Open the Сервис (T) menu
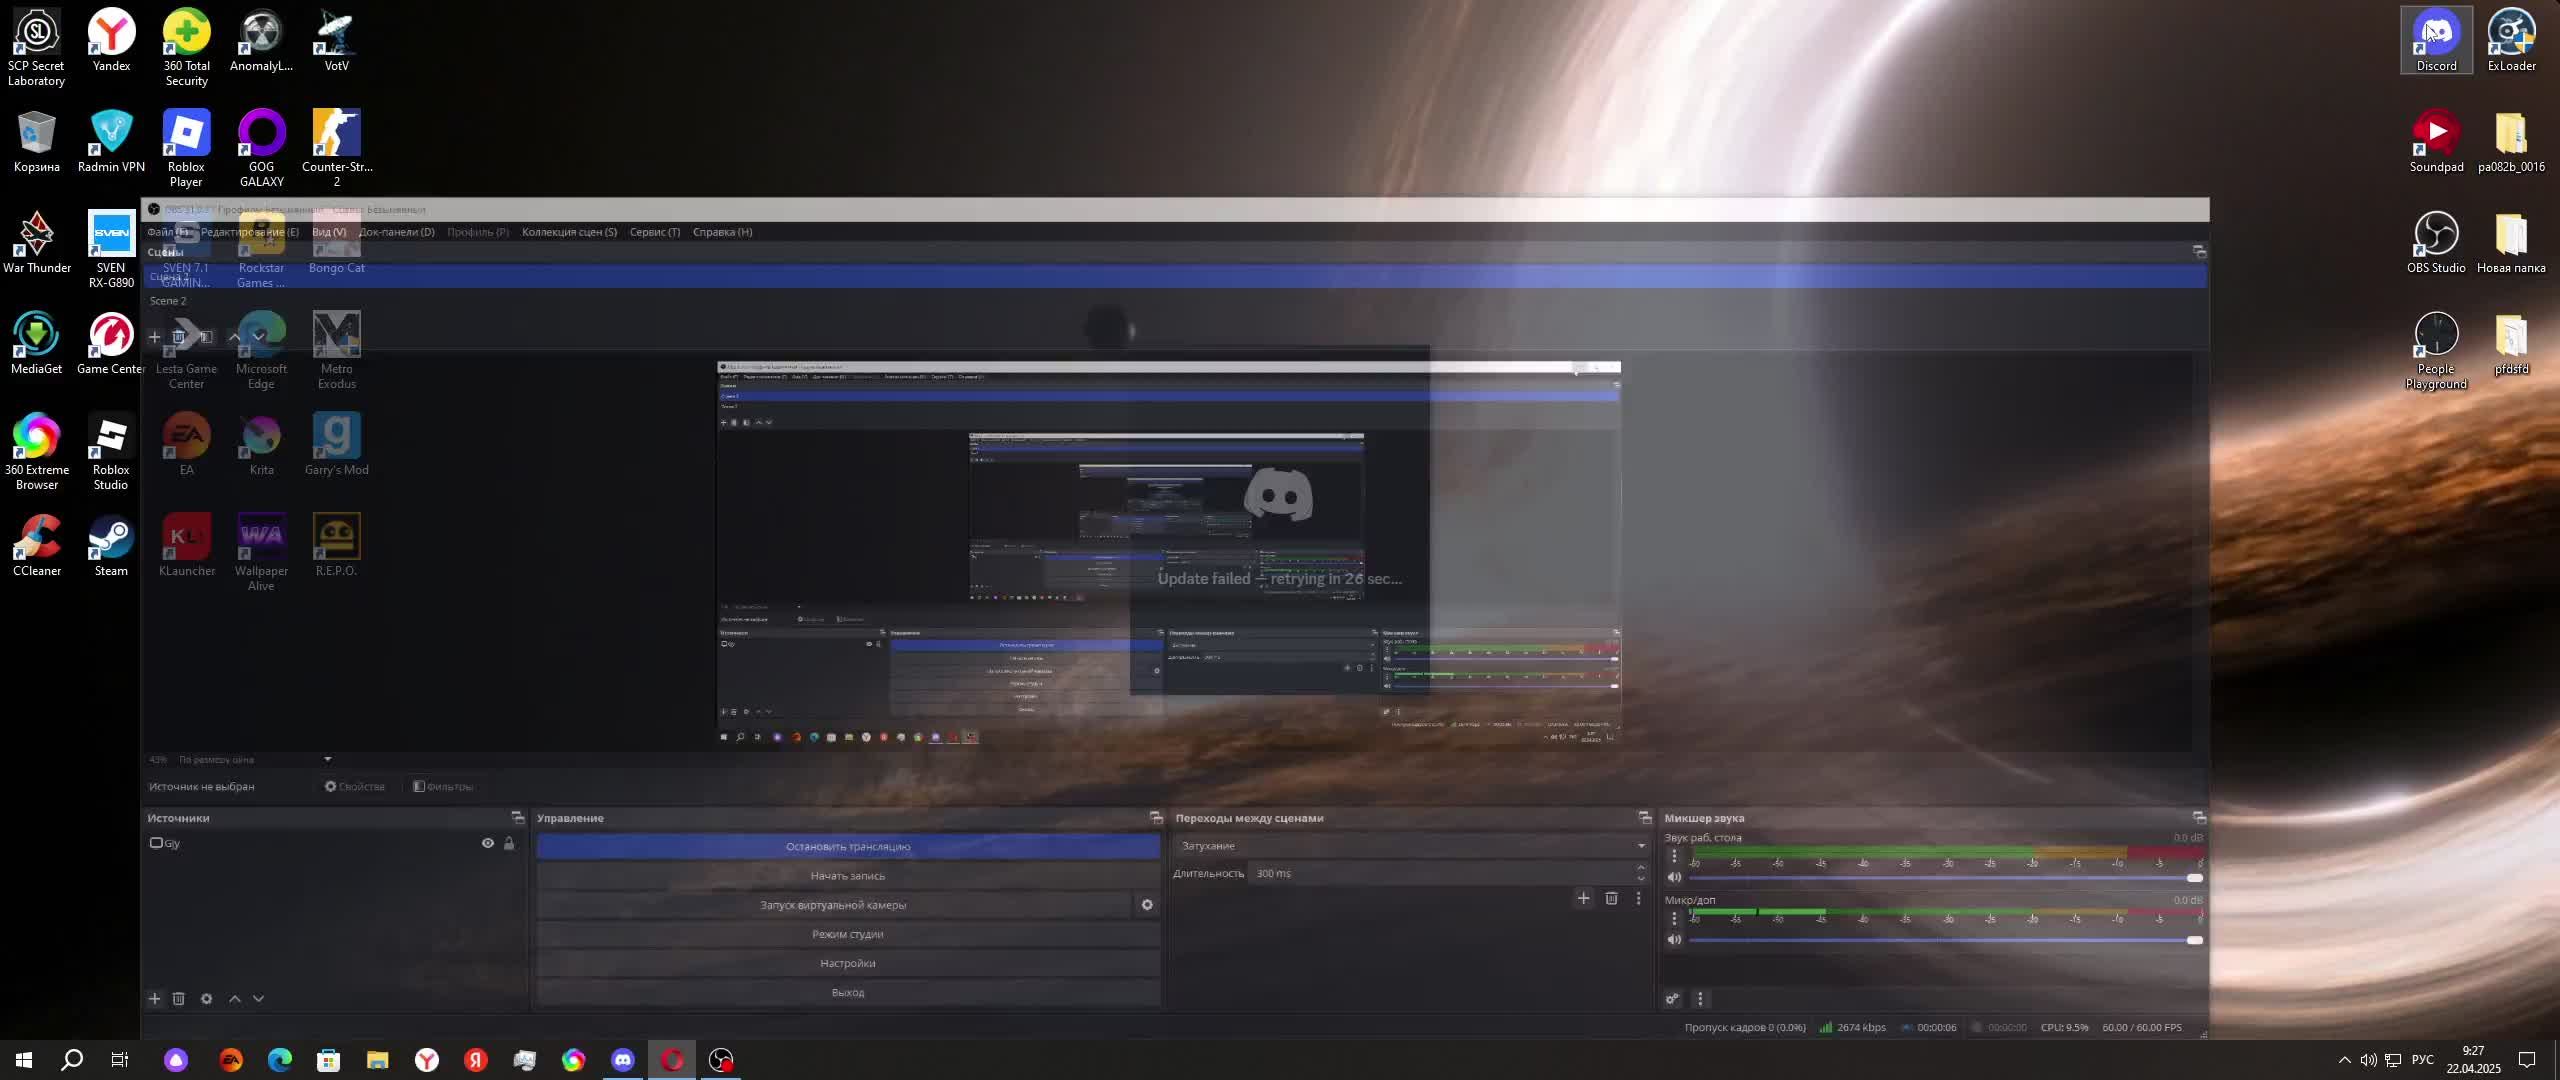2560x1080 pixels. pos(654,232)
